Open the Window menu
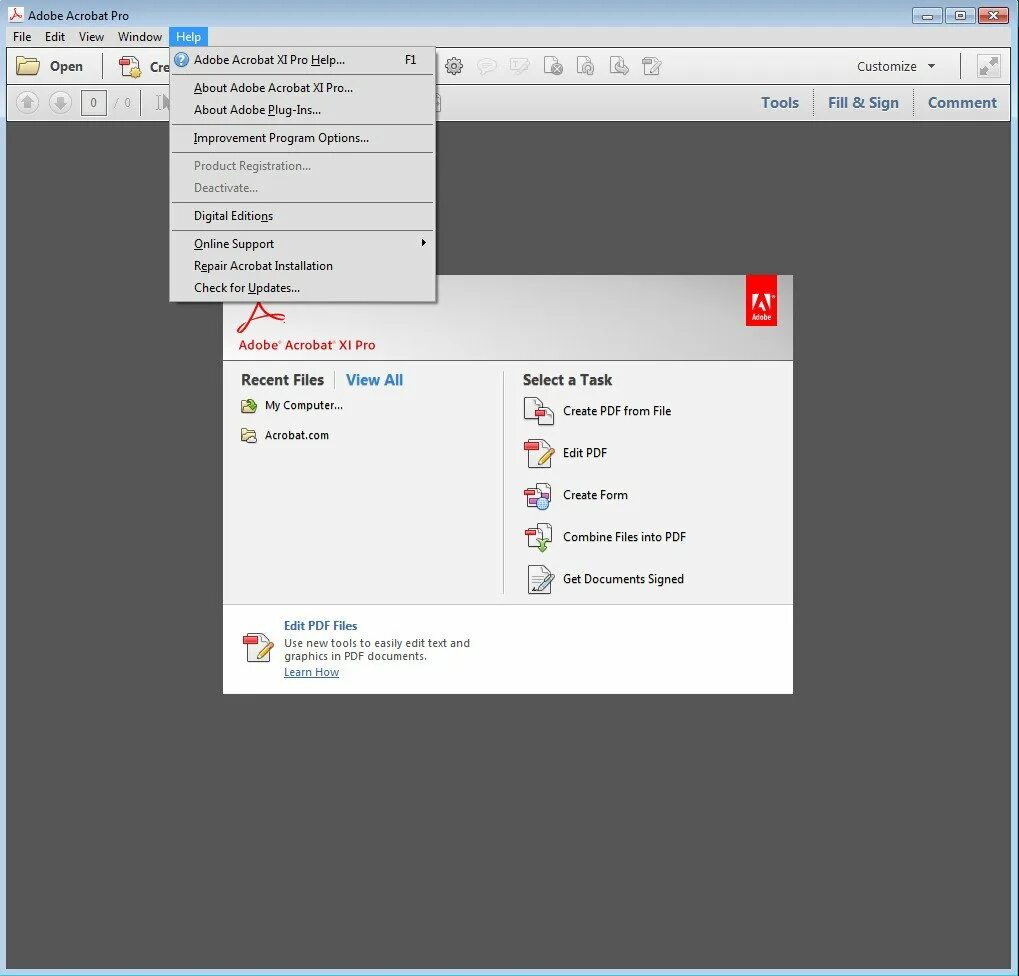The width and height of the screenshot is (1019, 976). [x=140, y=37]
